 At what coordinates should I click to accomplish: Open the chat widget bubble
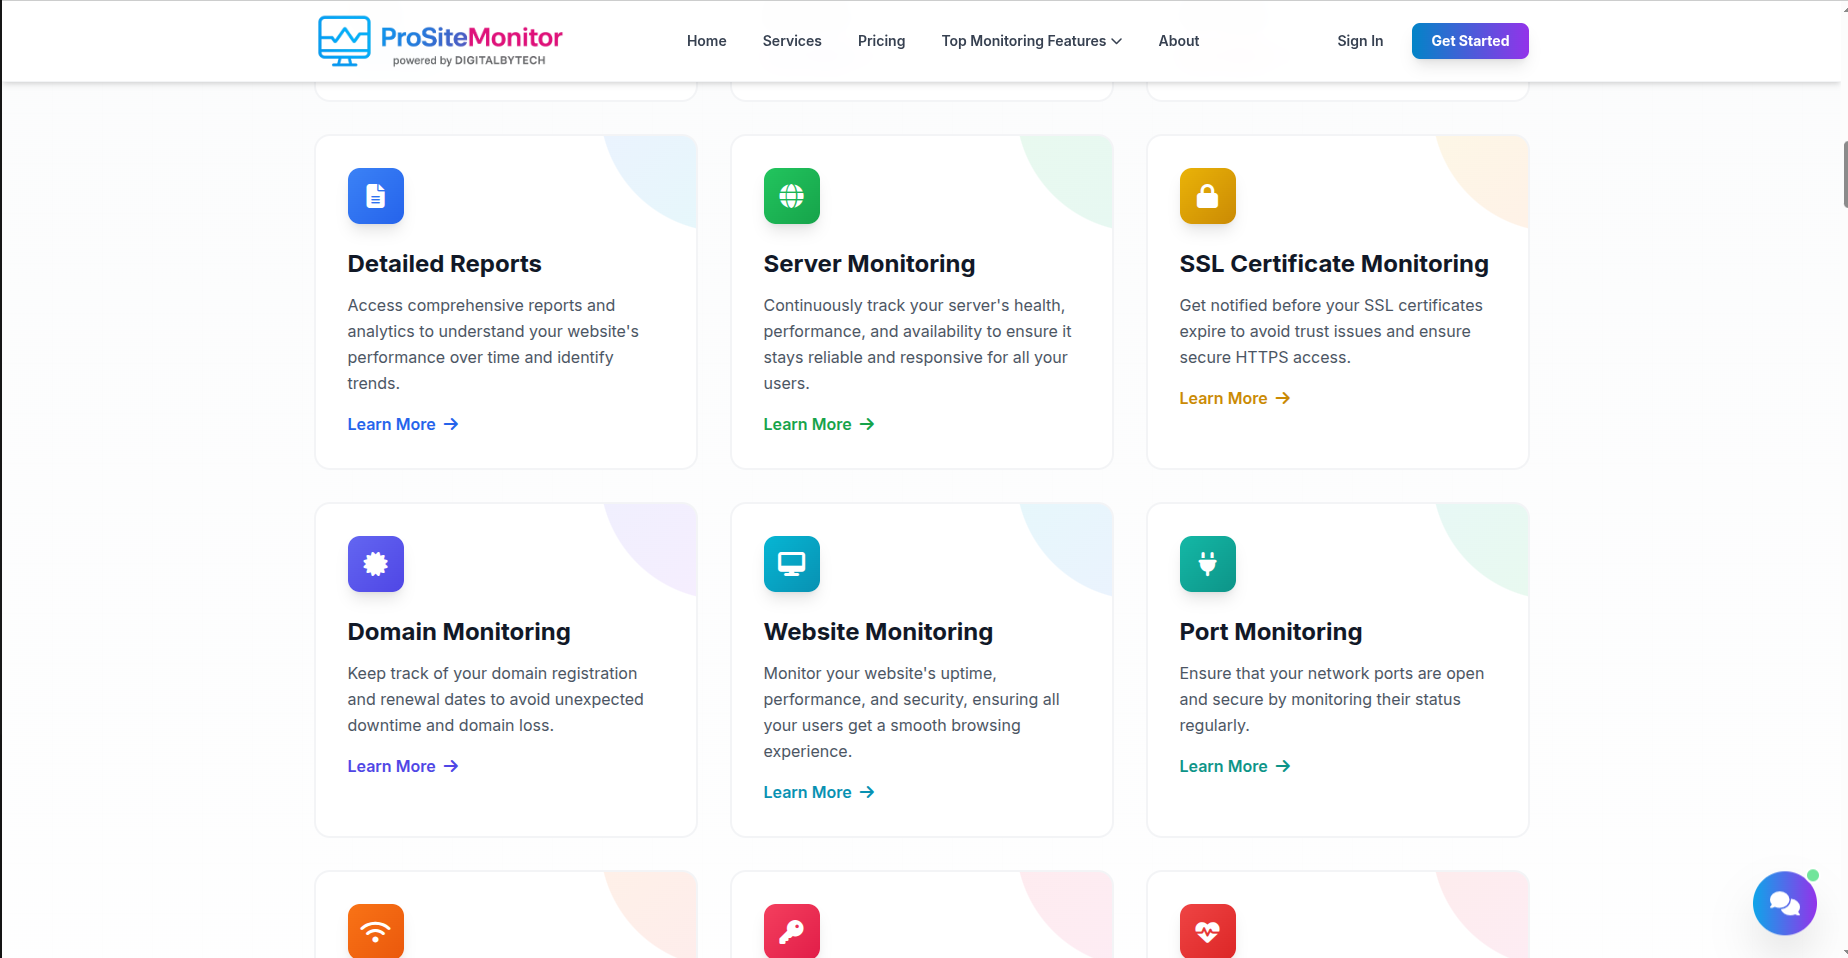pos(1784,903)
